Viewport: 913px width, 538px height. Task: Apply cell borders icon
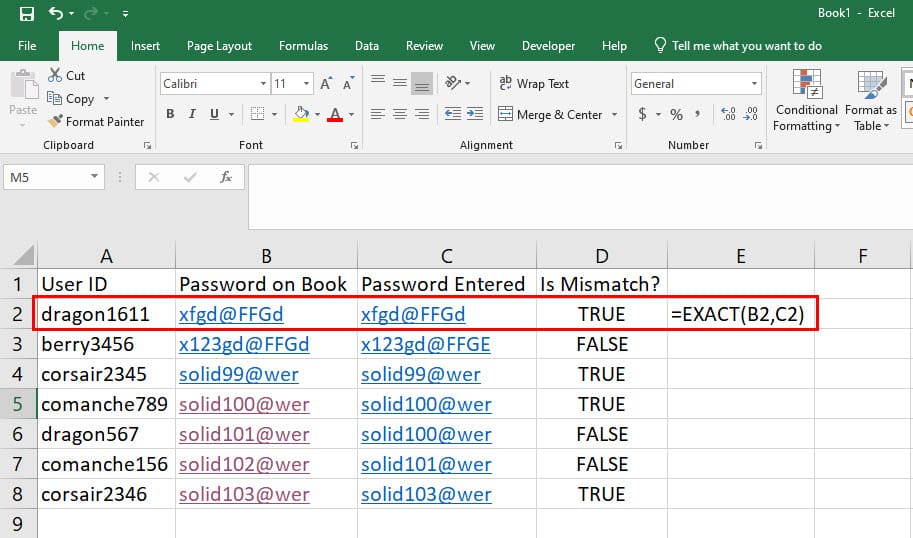(x=257, y=114)
